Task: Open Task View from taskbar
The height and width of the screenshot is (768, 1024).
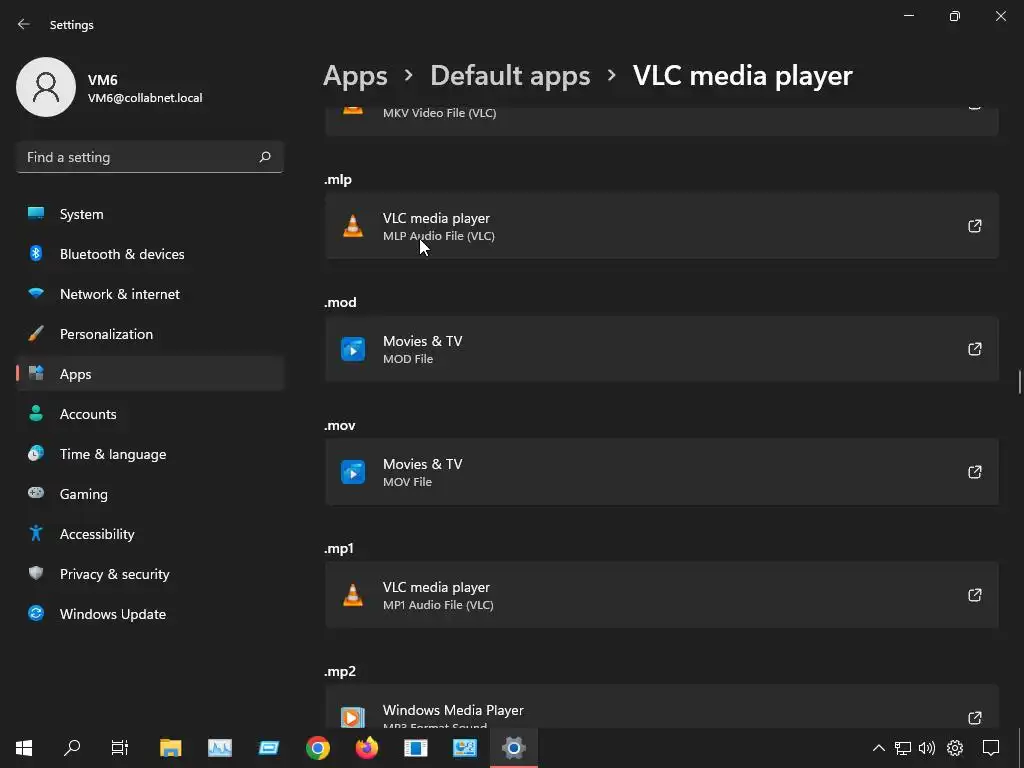Action: [x=120, y=748]
